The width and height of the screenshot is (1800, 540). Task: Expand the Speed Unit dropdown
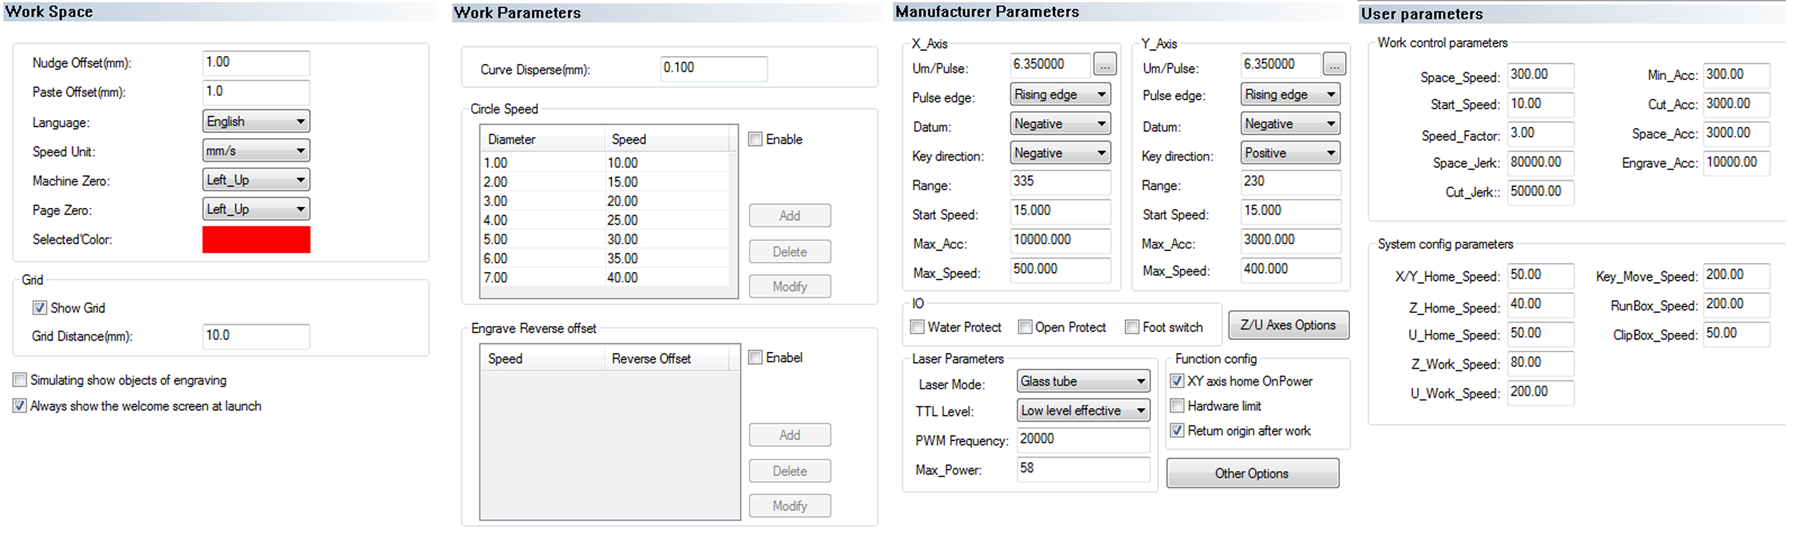(x=256, y=151)
